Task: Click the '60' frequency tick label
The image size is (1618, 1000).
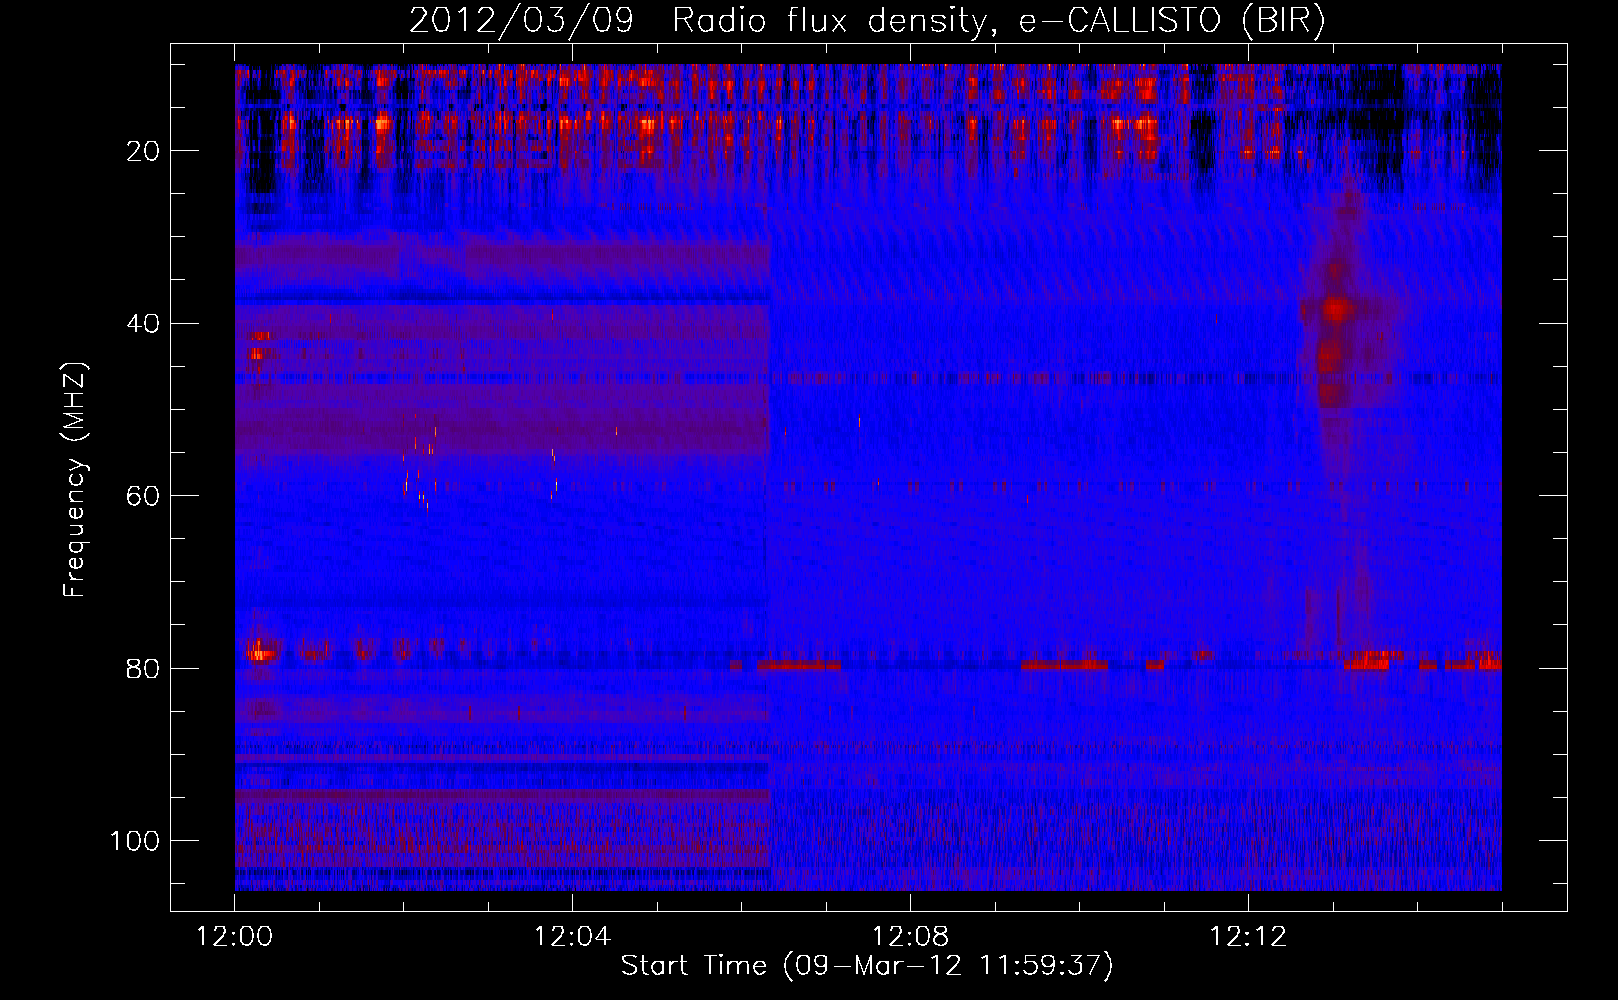Action: (x=144, y=496)
